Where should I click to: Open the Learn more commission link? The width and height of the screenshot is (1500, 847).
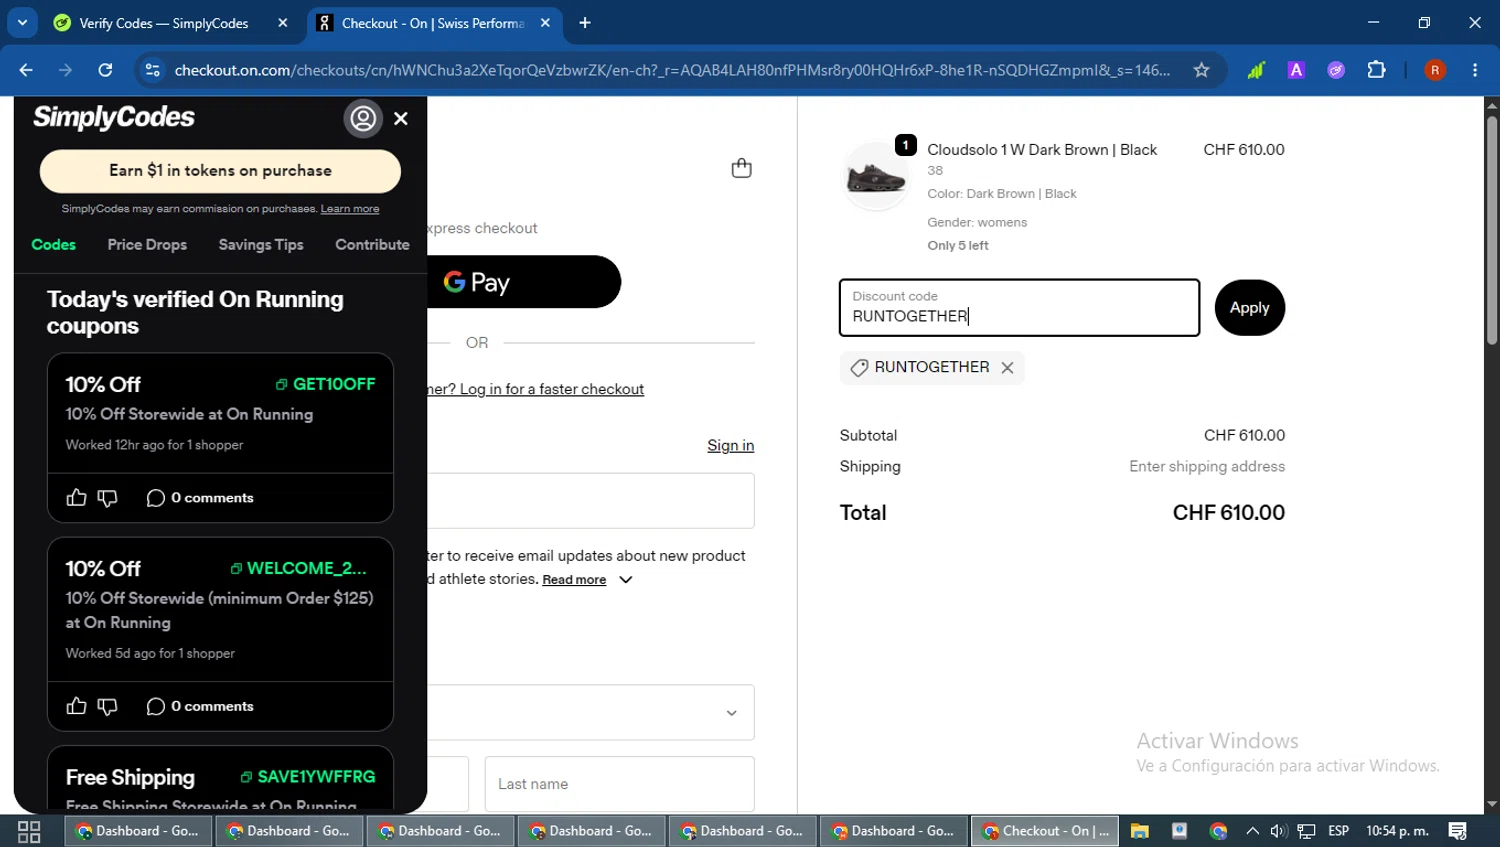pyautogui.click(x=350, y=209)
